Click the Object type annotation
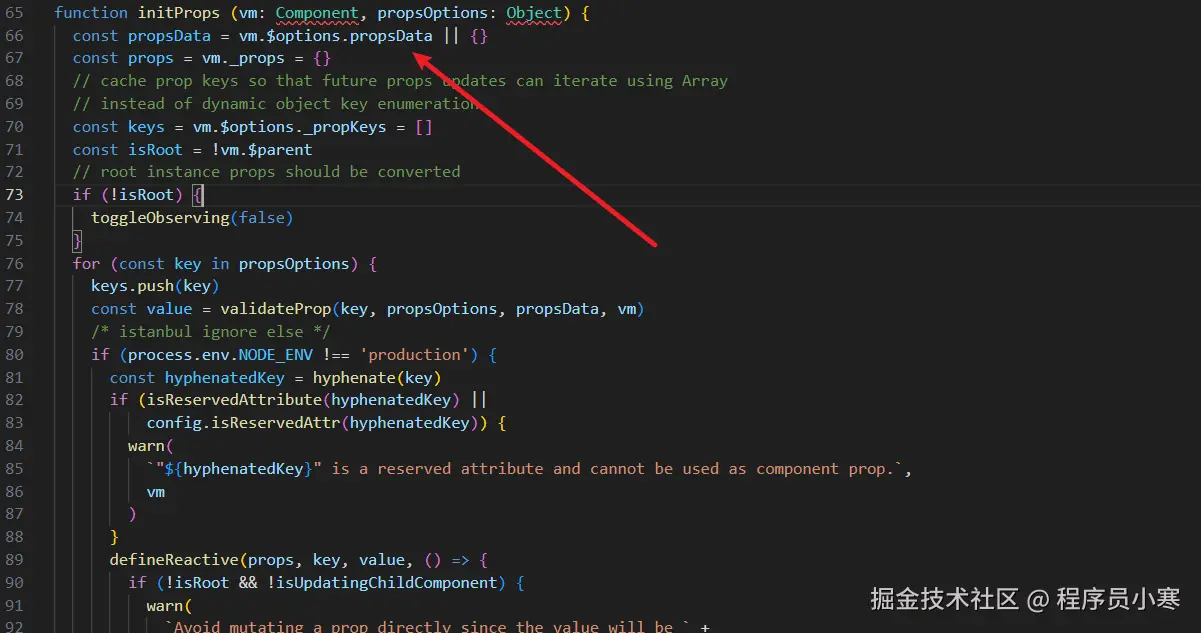 [x=535, y=13]
